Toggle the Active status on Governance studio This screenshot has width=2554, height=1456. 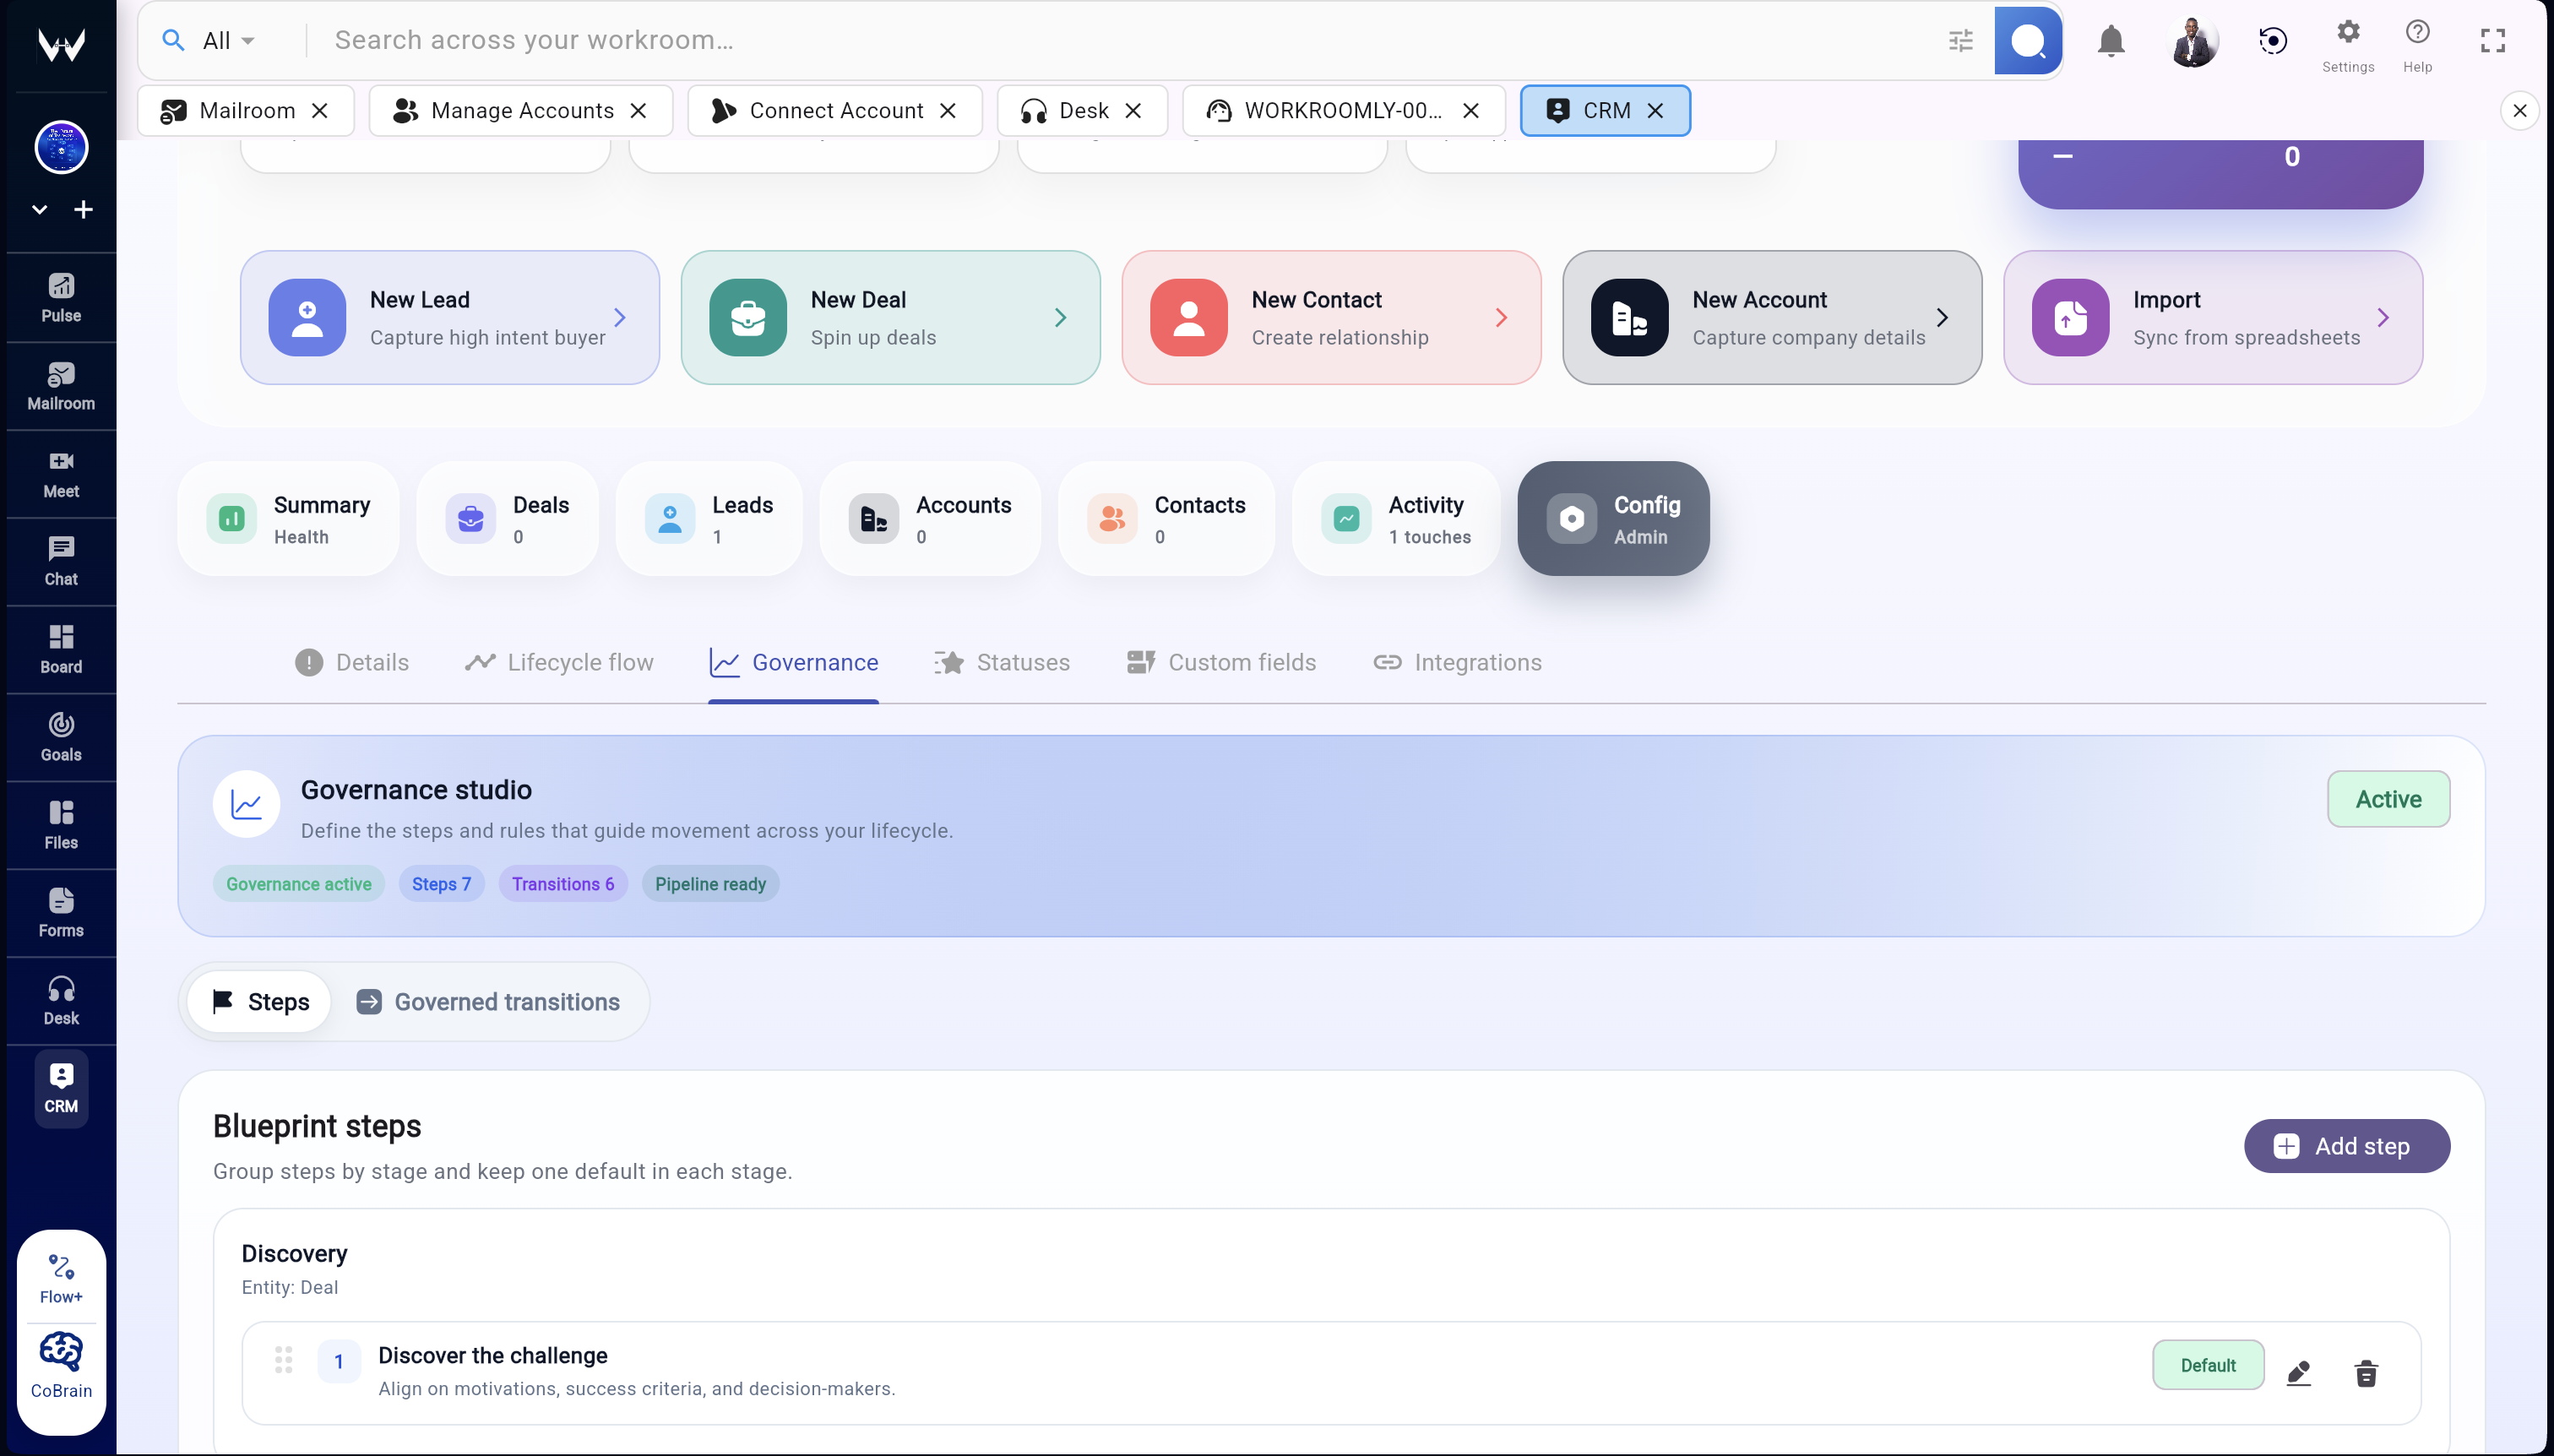coord(2388,799)
